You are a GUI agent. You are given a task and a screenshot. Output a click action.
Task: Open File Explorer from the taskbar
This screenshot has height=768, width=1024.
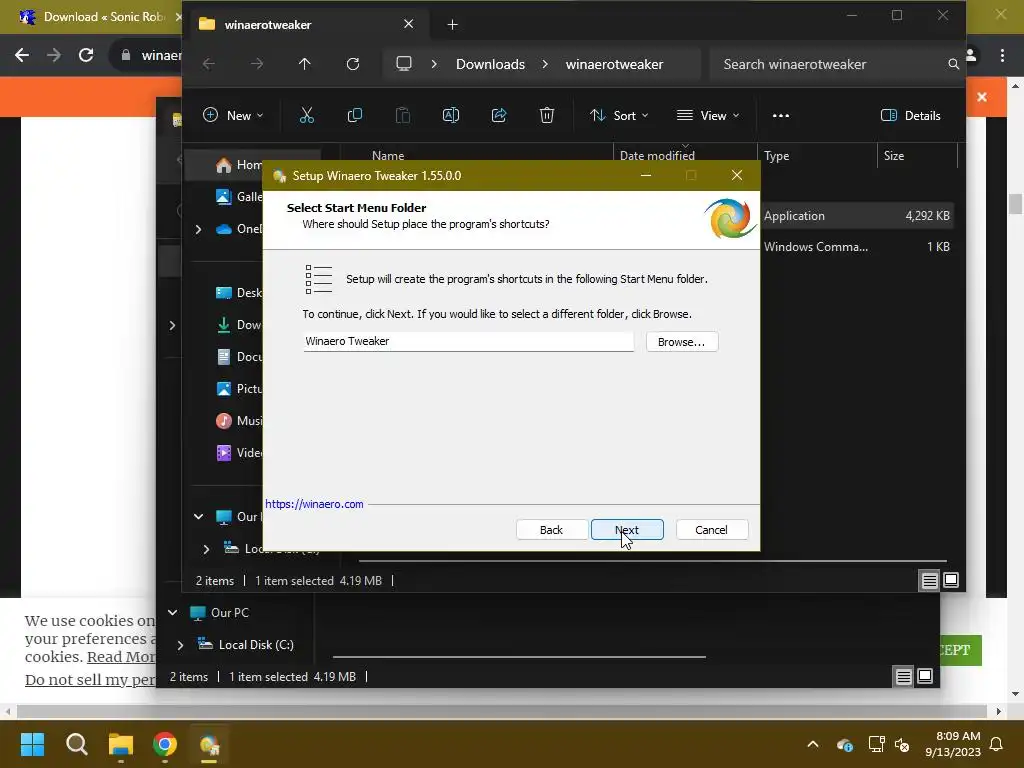click(121, 744)
